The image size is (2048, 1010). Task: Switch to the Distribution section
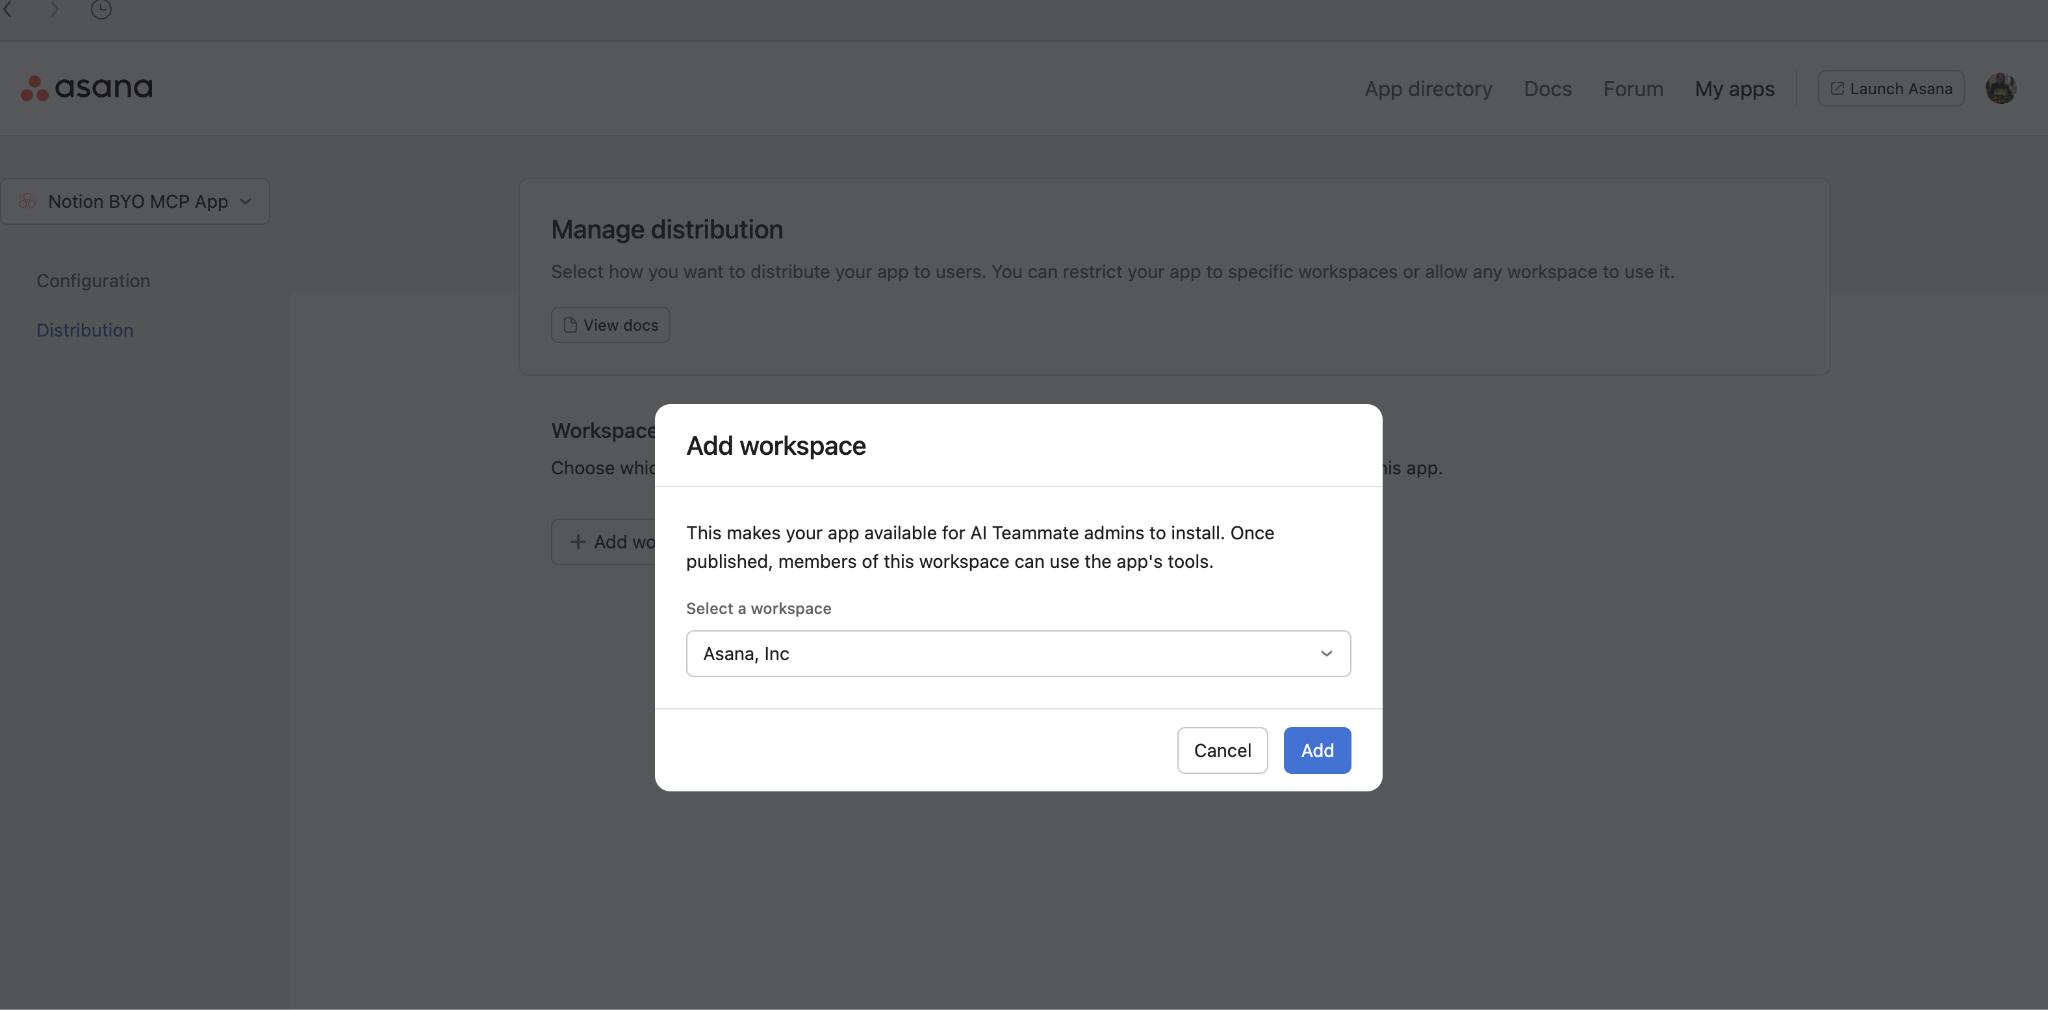click(x=85, y=330)
